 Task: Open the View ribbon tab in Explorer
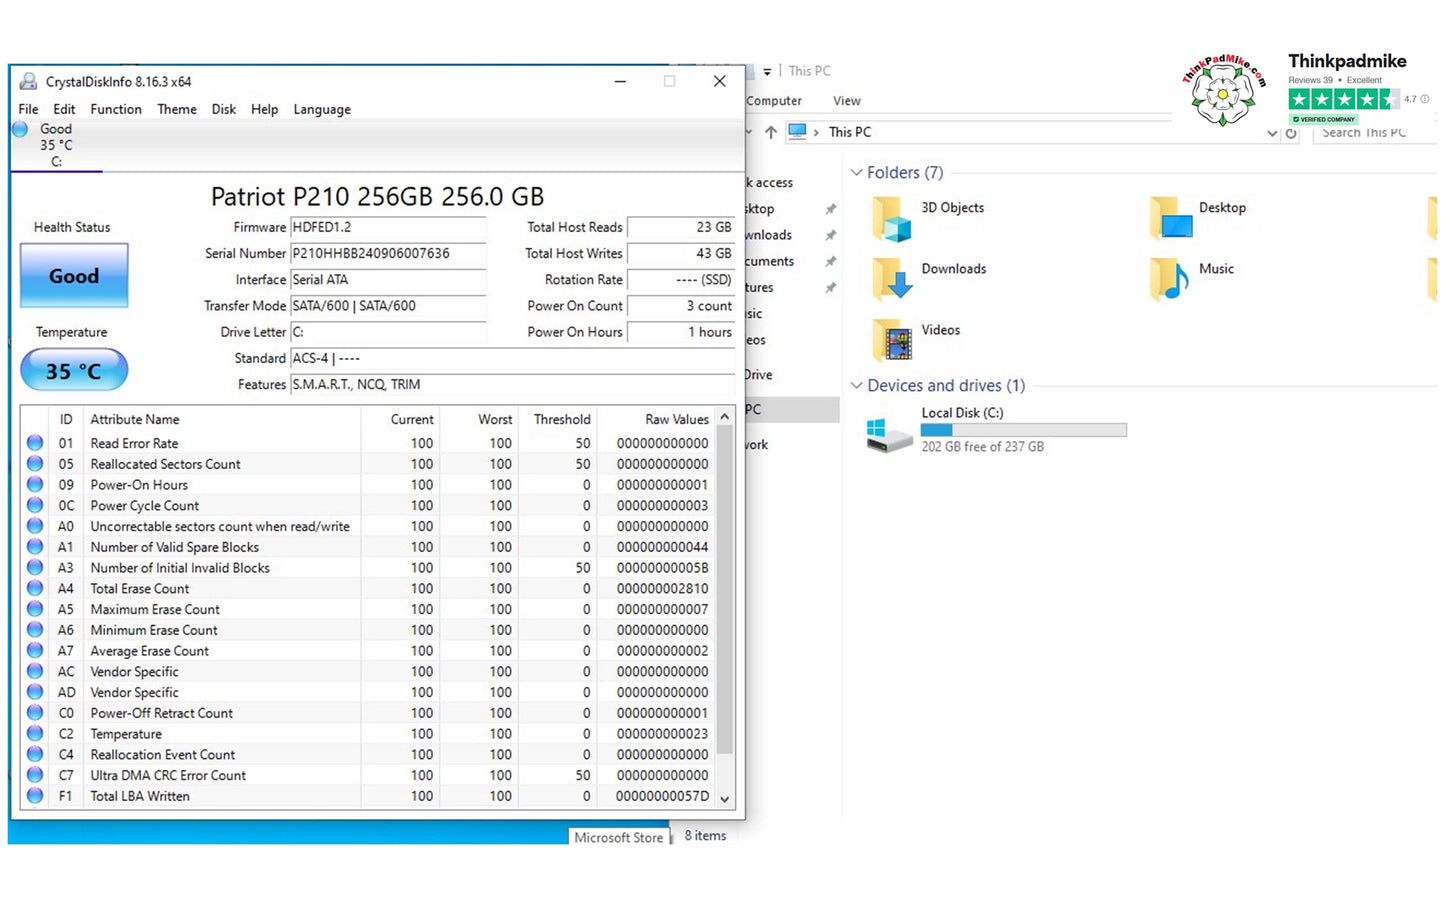pos(847,101)
